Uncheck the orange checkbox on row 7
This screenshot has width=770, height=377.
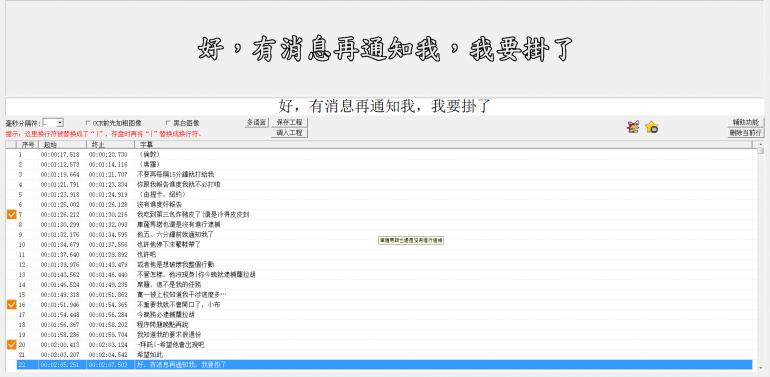12,215
